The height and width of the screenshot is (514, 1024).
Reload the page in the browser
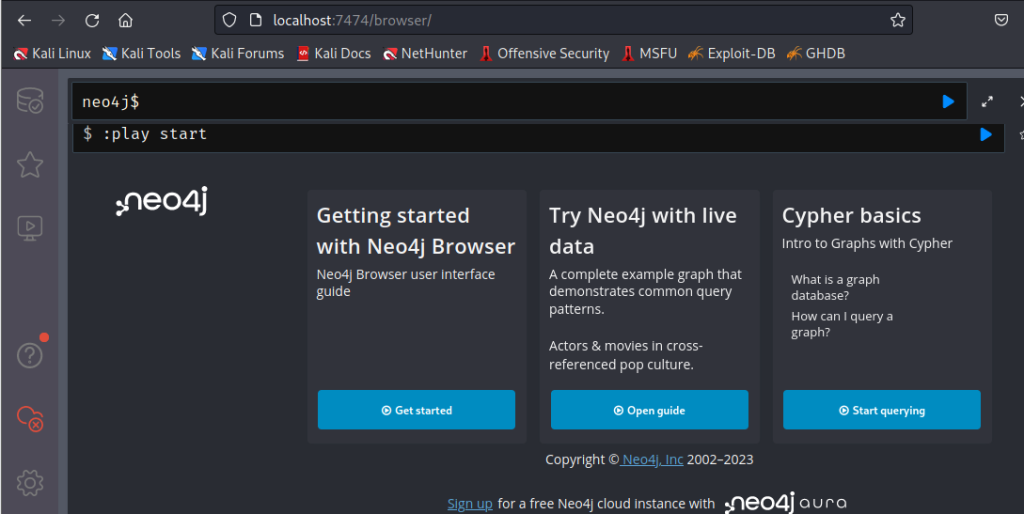click(92, 20)
